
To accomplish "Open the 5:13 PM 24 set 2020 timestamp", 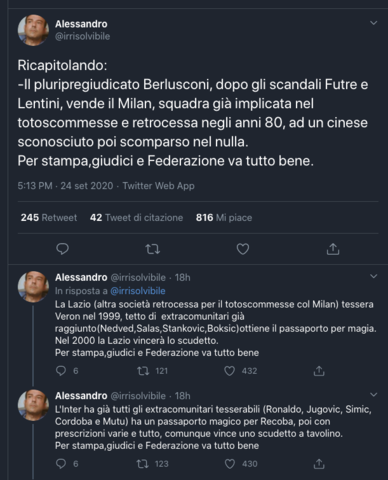I will click(65, 186).
